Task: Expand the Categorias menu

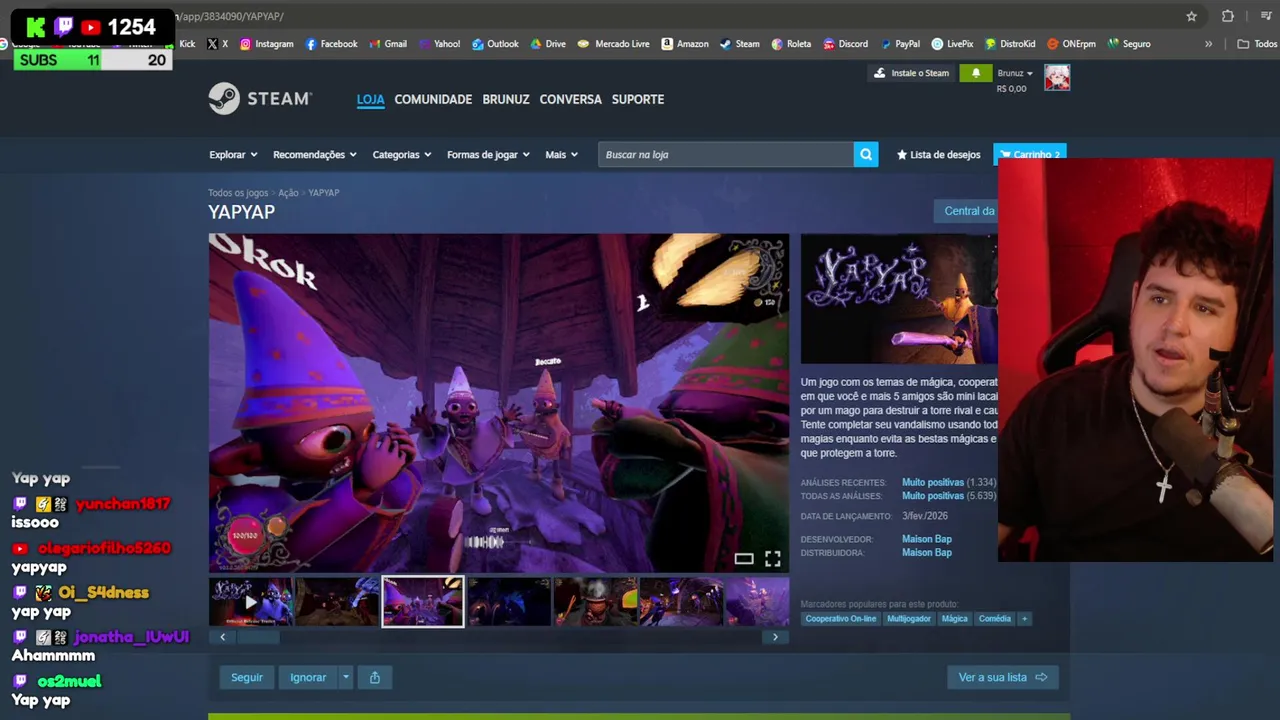Action: click(x=402, y=154)
